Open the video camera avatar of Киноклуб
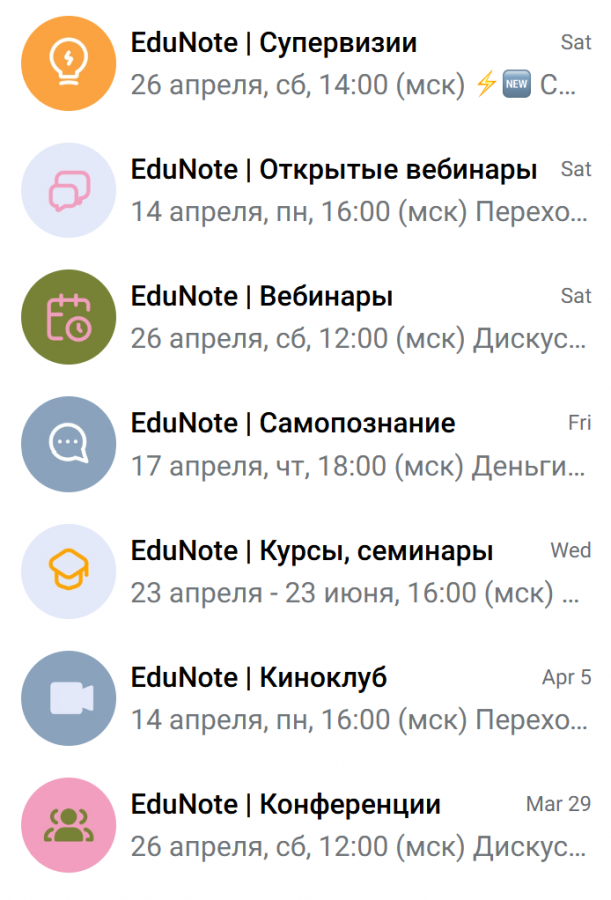This screenshot has width=611, height=900. tap(68, 699)
